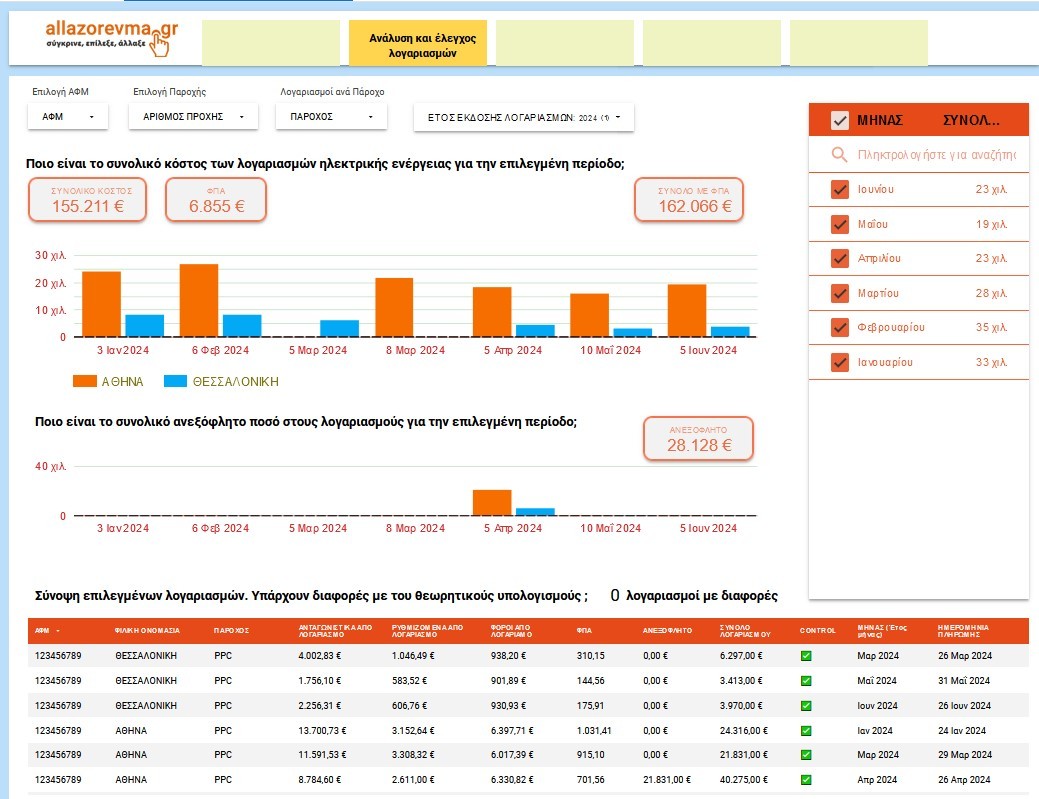Viewport: 1039px width, 799px height.
Task: Click green control check for 29 Μαρ 2024 row
Action: click(x=806, y=755)
